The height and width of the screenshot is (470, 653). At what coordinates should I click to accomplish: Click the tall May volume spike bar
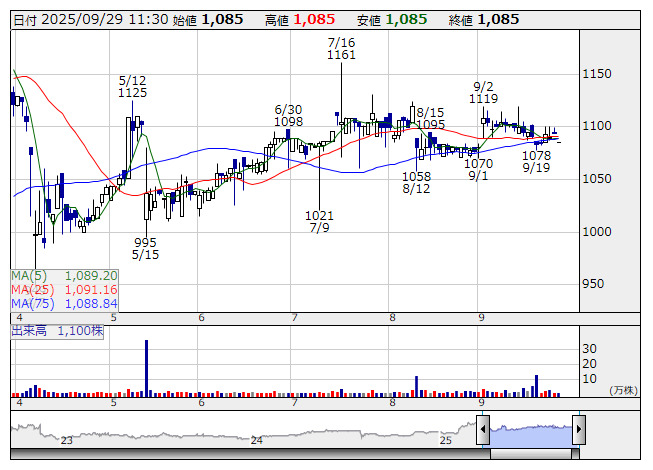tap(147, 368)
